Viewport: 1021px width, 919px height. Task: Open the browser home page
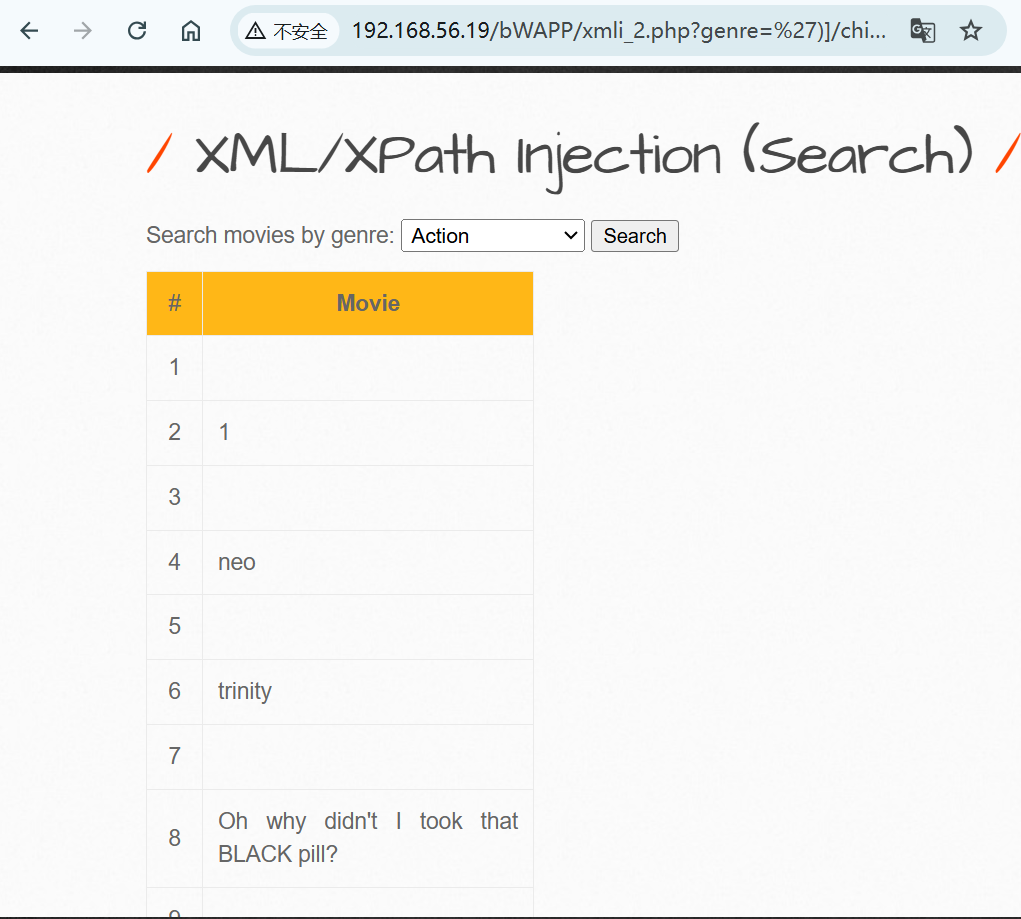click(x=191, y=31)
